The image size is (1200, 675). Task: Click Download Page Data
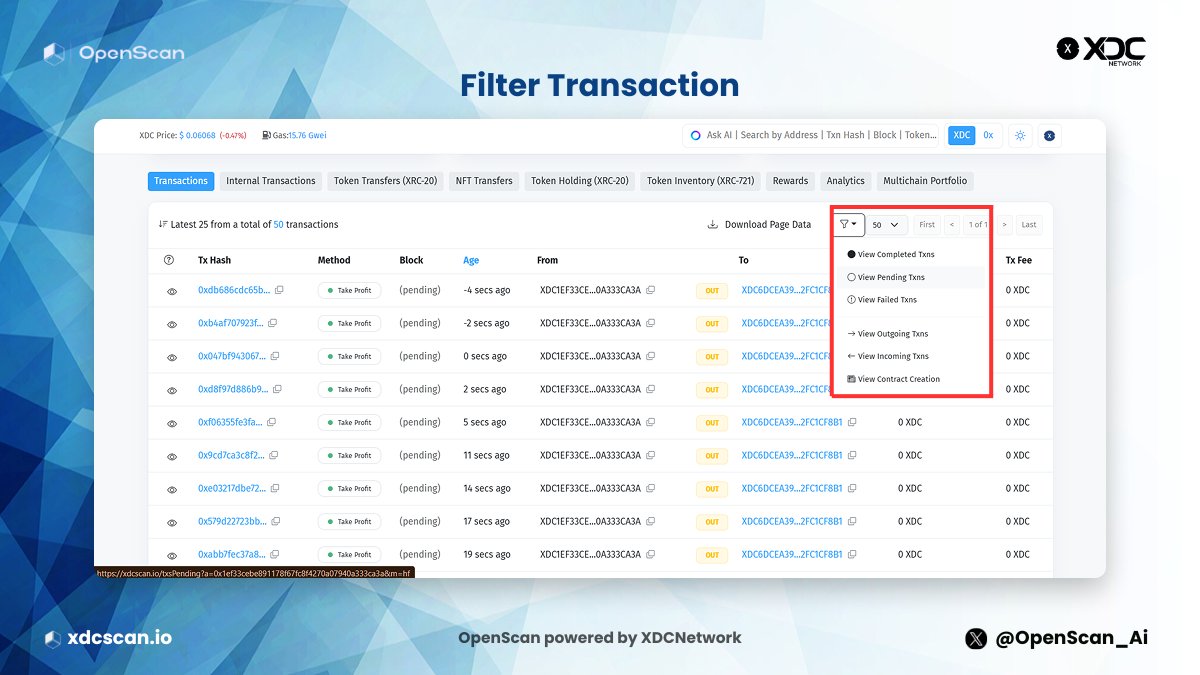point(759,225)
